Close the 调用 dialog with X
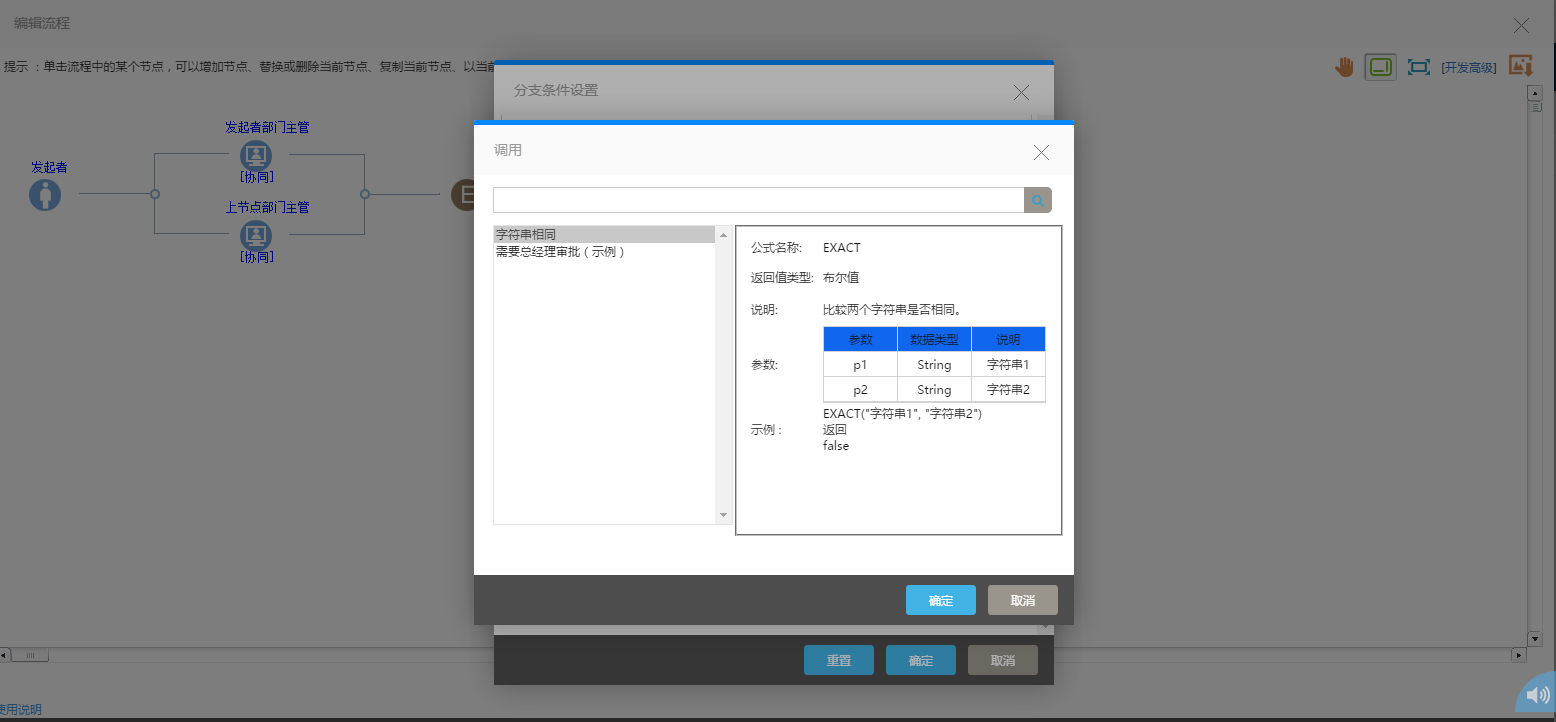 coord(1041,152)
